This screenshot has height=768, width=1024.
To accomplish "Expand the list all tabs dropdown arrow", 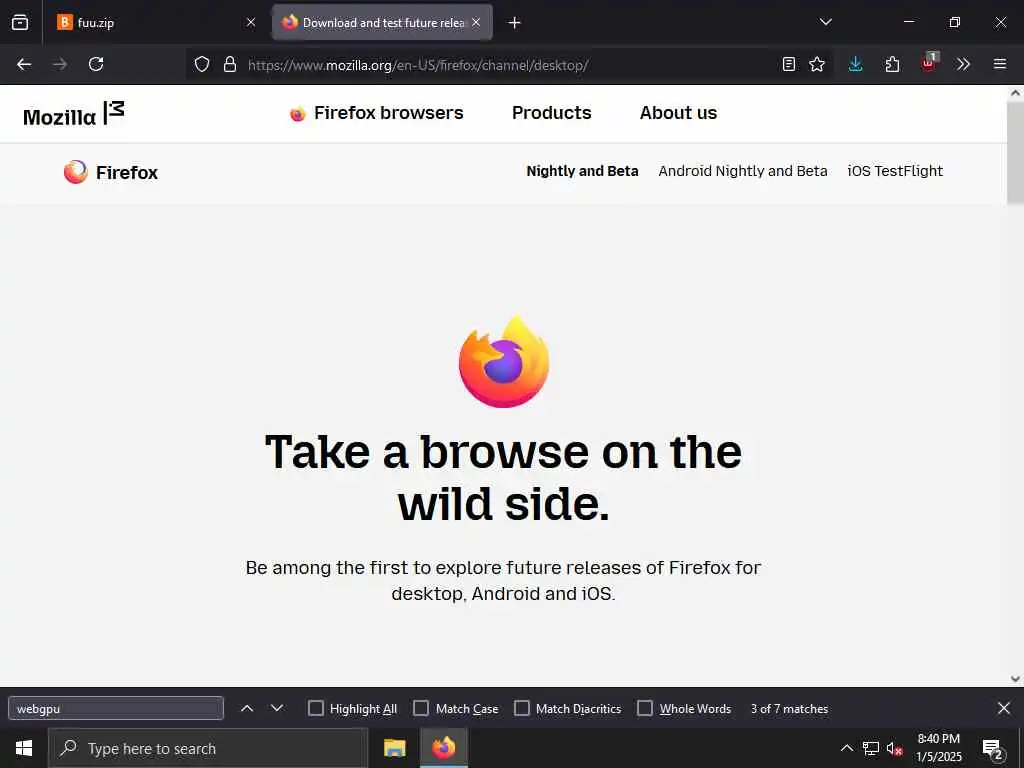I will pos(825,22).
